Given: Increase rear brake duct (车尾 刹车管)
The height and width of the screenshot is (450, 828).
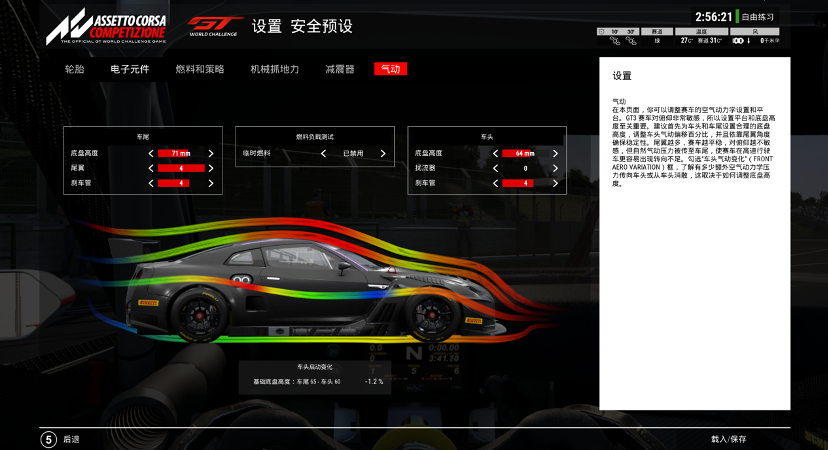Looking at the screenshot, I should pos(211,183).
